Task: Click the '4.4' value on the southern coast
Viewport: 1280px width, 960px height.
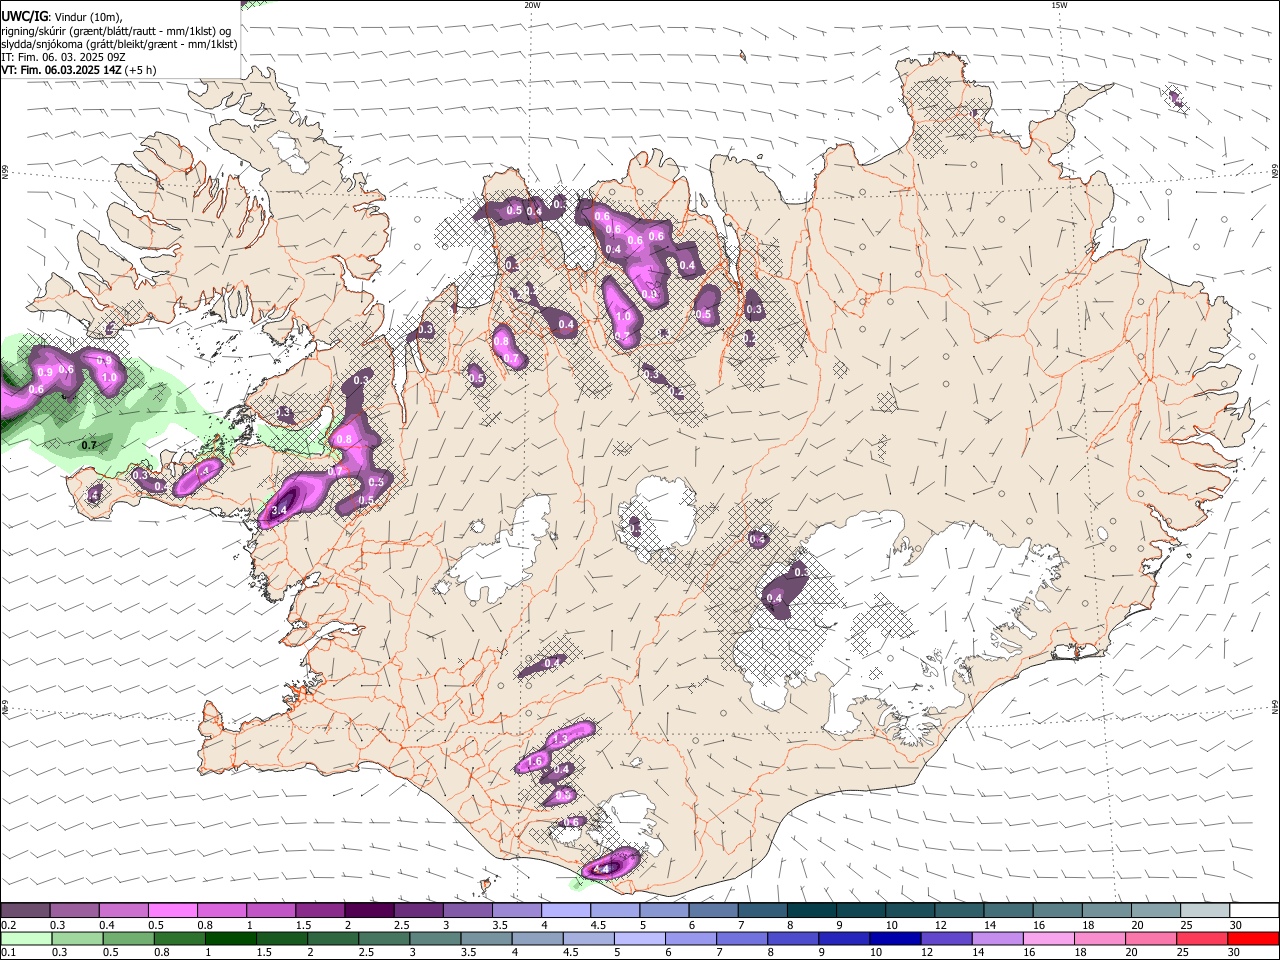Action: click(x=601, y=870)
